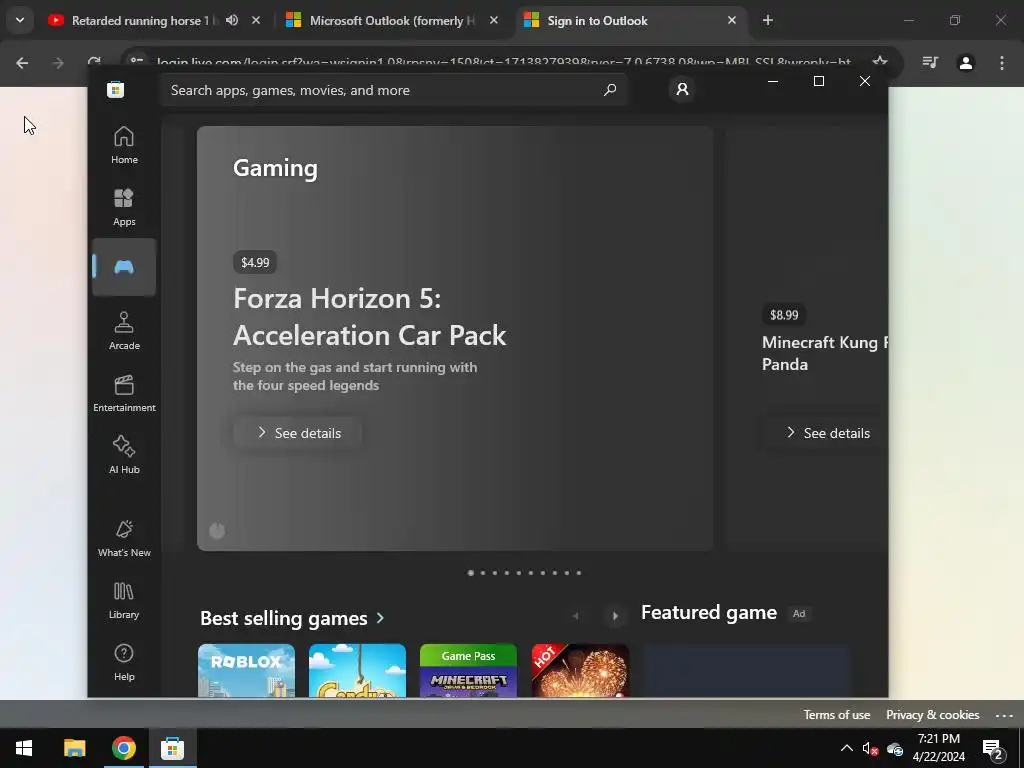The image size is (1024, 768).
Task: Click the search magnifier icon in Store
Action: click(x=609, y=90)
